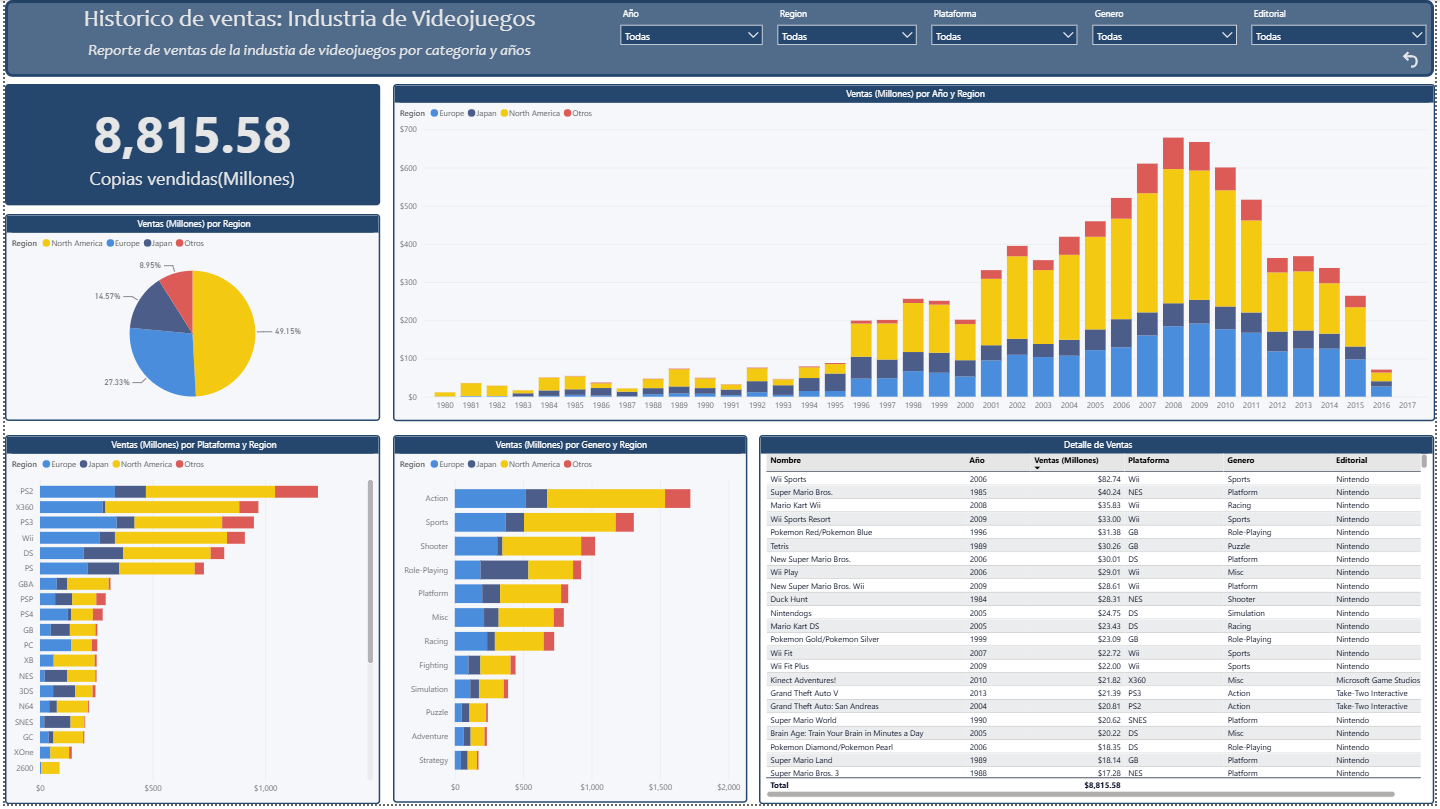The image size is (1440, 809).
Task: Open the Editorial filter dropdown
Action: (x=1338, y=36)
